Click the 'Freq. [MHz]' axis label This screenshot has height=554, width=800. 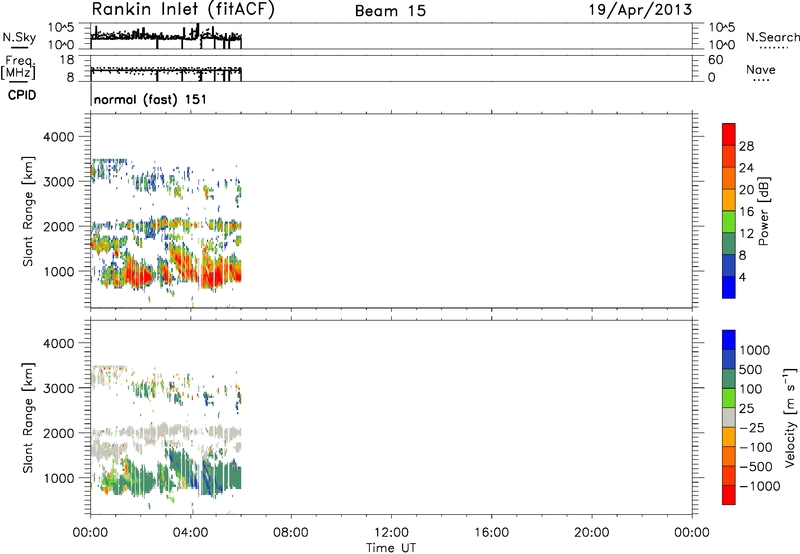point(19,67)
